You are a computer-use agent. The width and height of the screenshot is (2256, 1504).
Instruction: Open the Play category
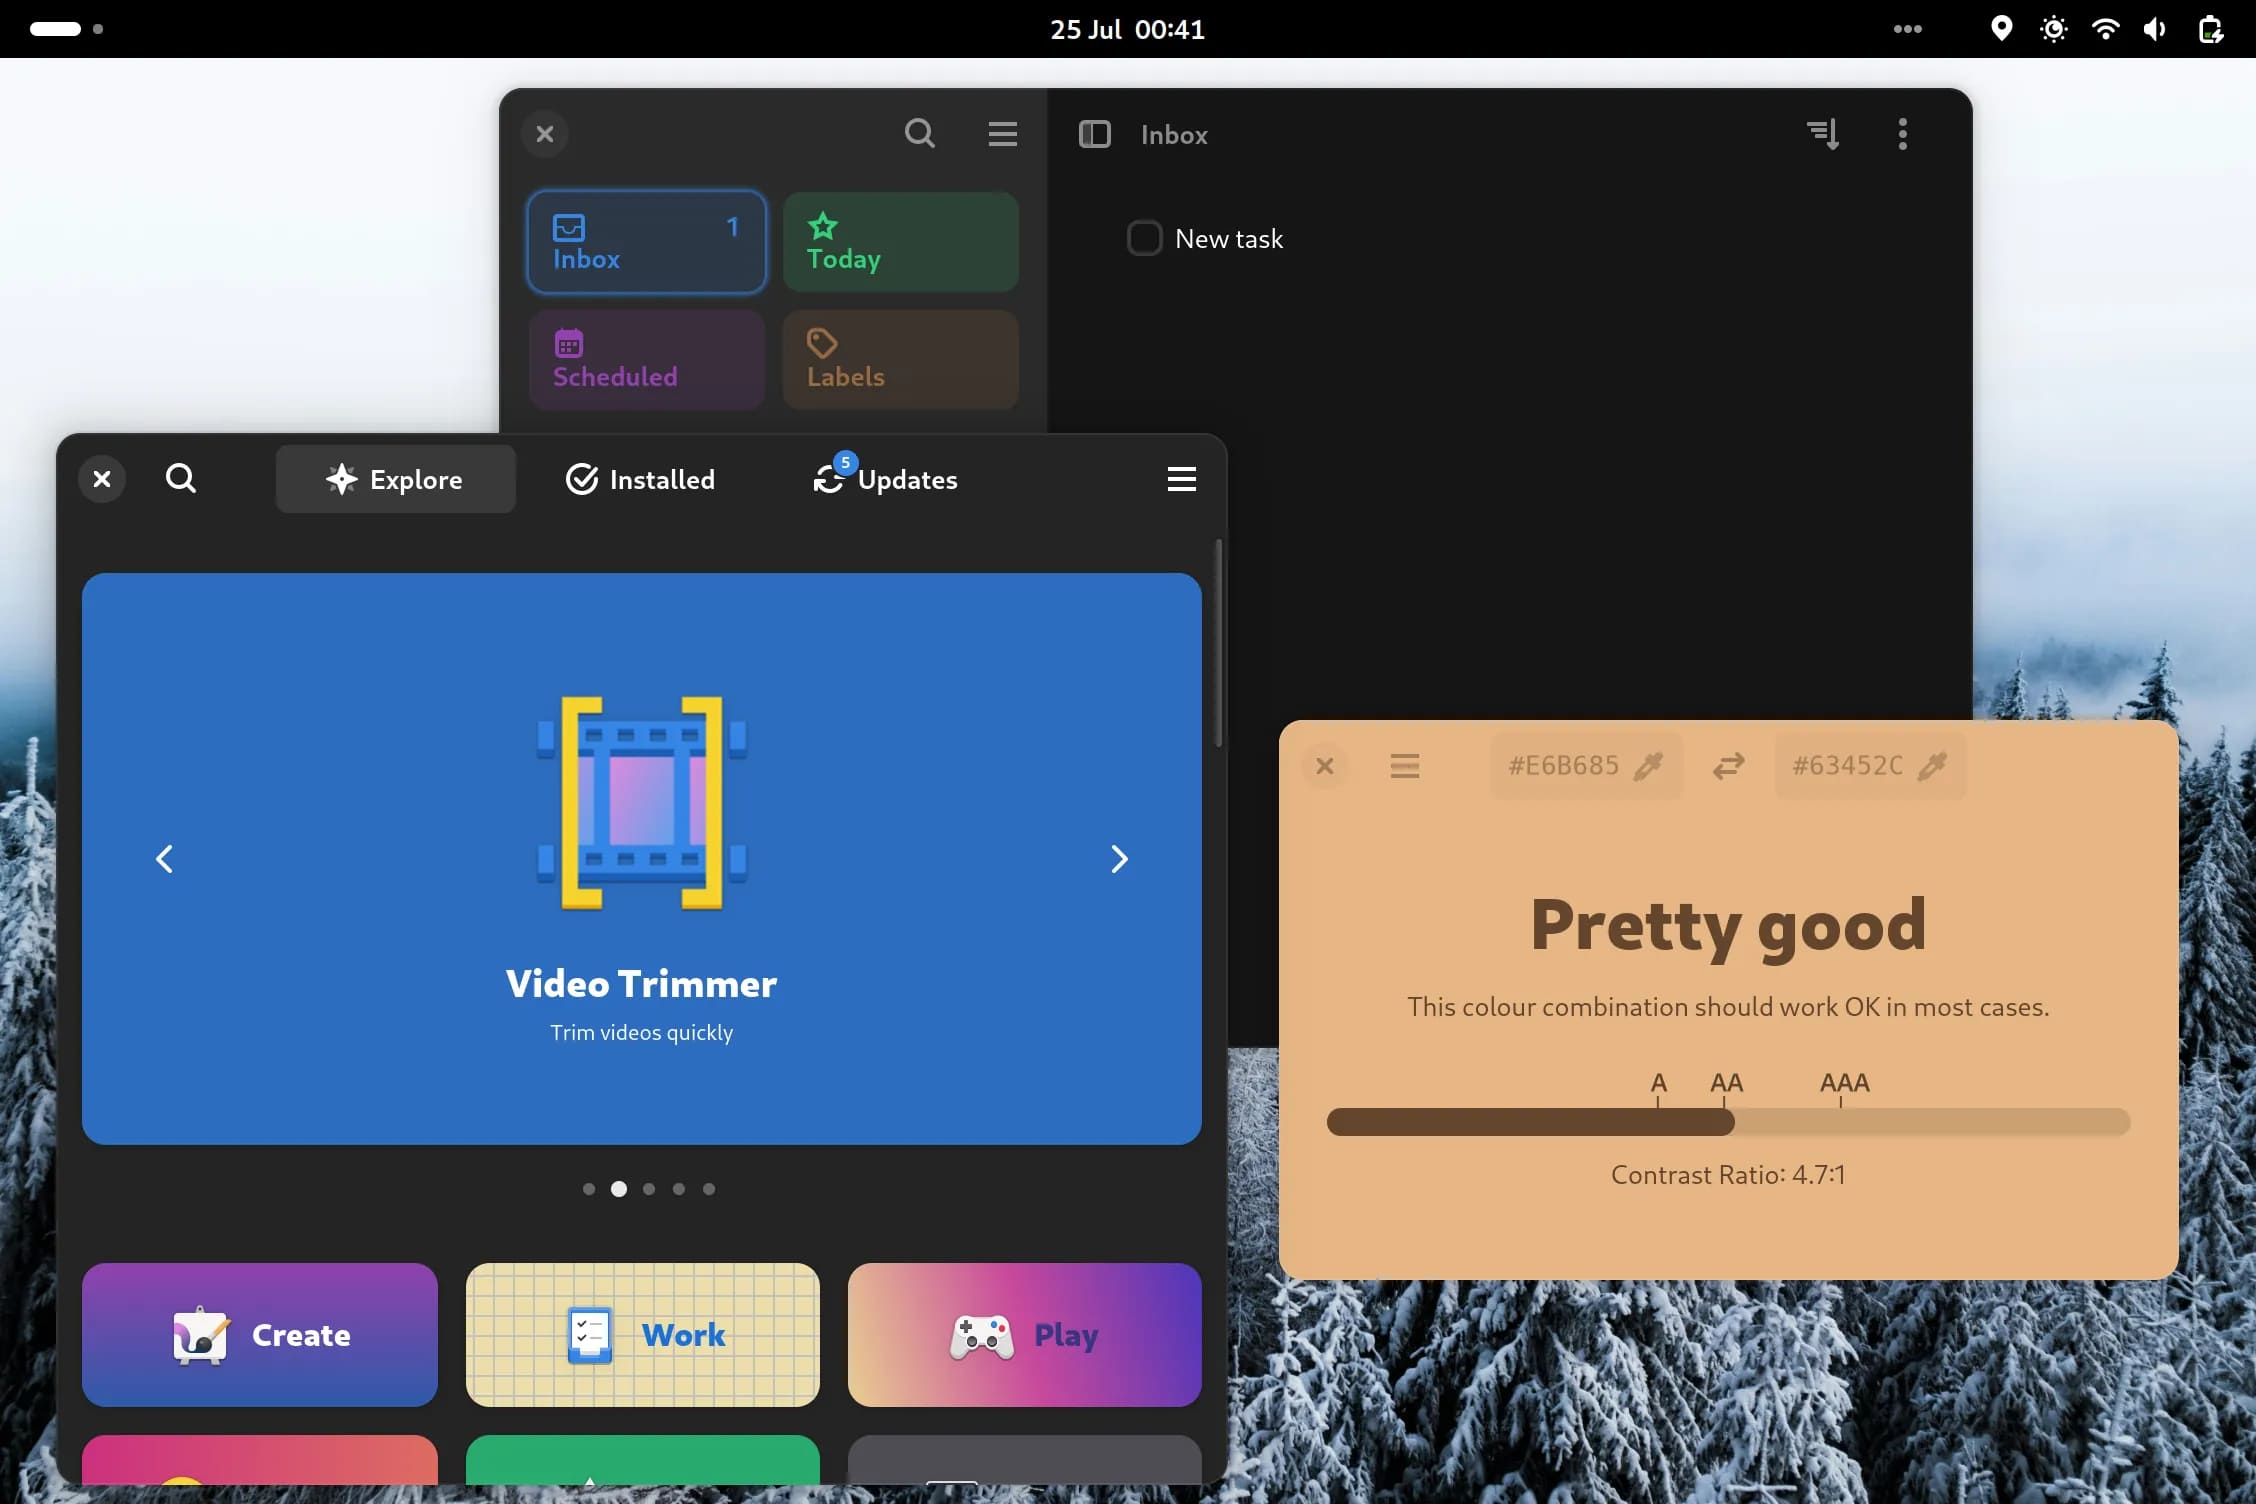point(1024,1334)
